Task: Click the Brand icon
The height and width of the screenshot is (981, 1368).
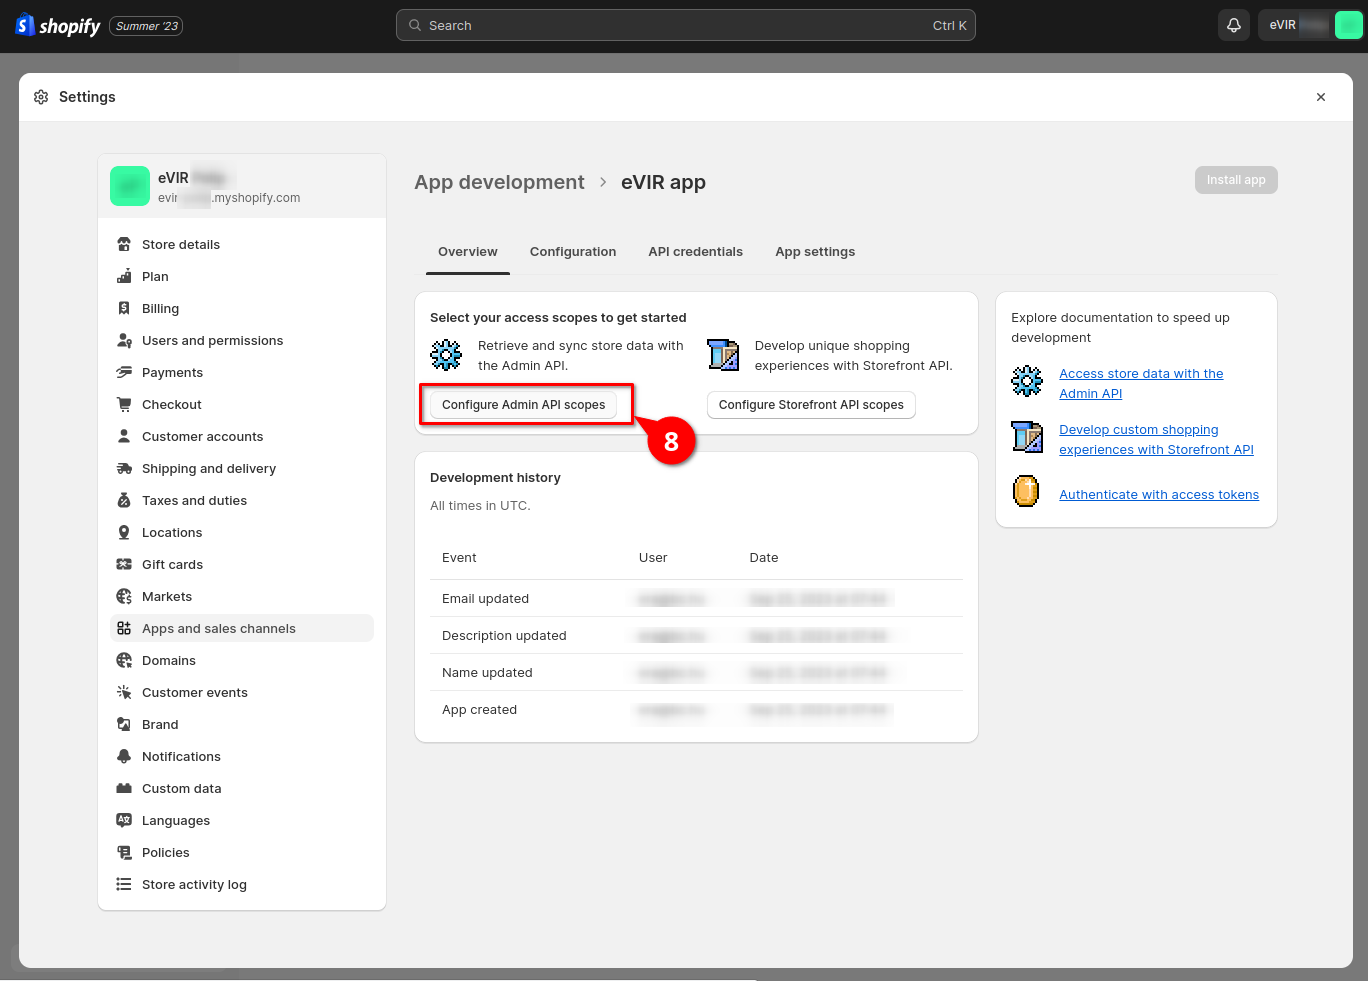Action: tap(124, 724)
